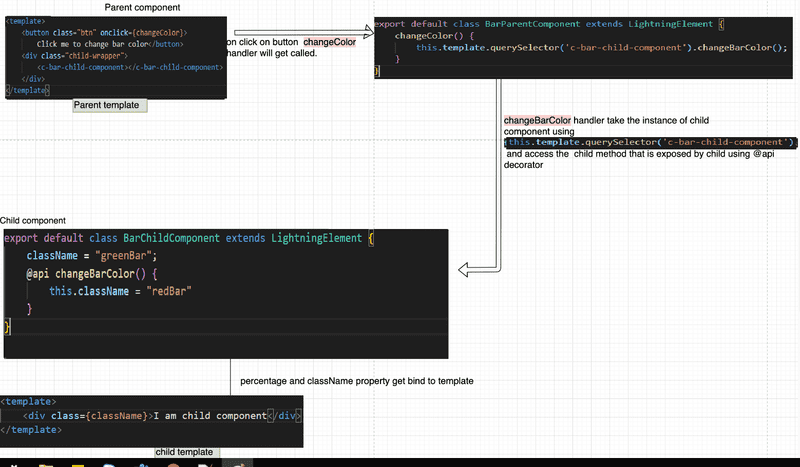Select the "on click on button changeColor" note

coord(291,47)
